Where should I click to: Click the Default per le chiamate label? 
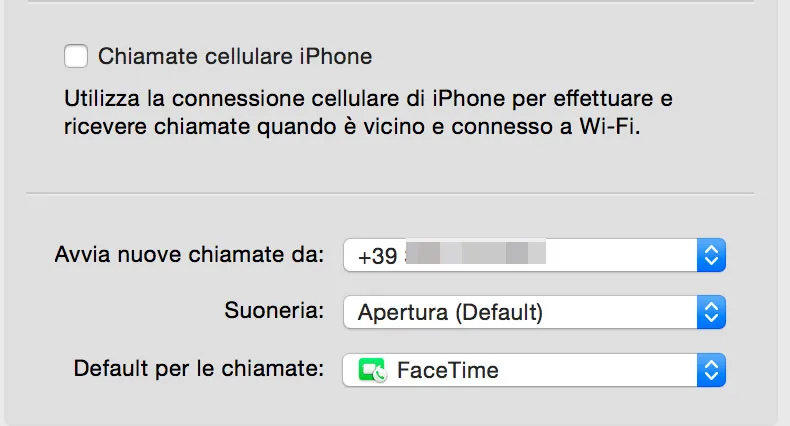tap(199, 369)
